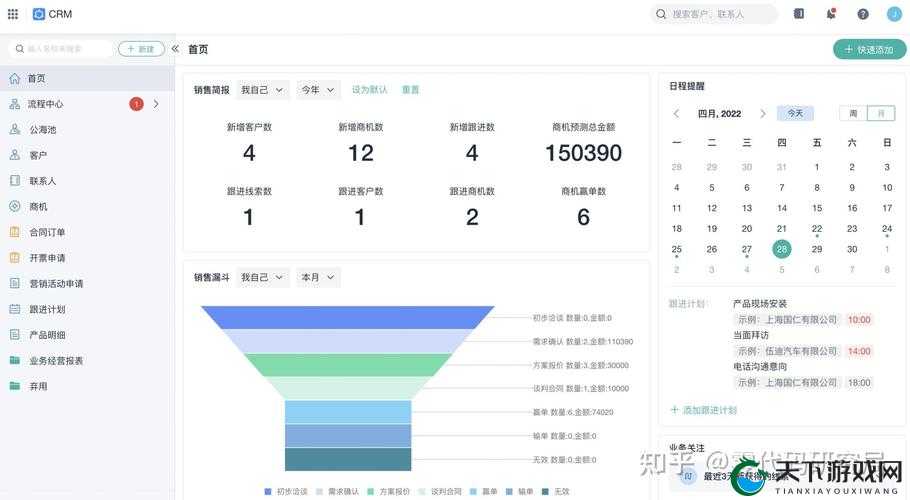910x500 pixels.
Task: Collapse sidebar with double chevron icon
Action: [x=175, y=49]
